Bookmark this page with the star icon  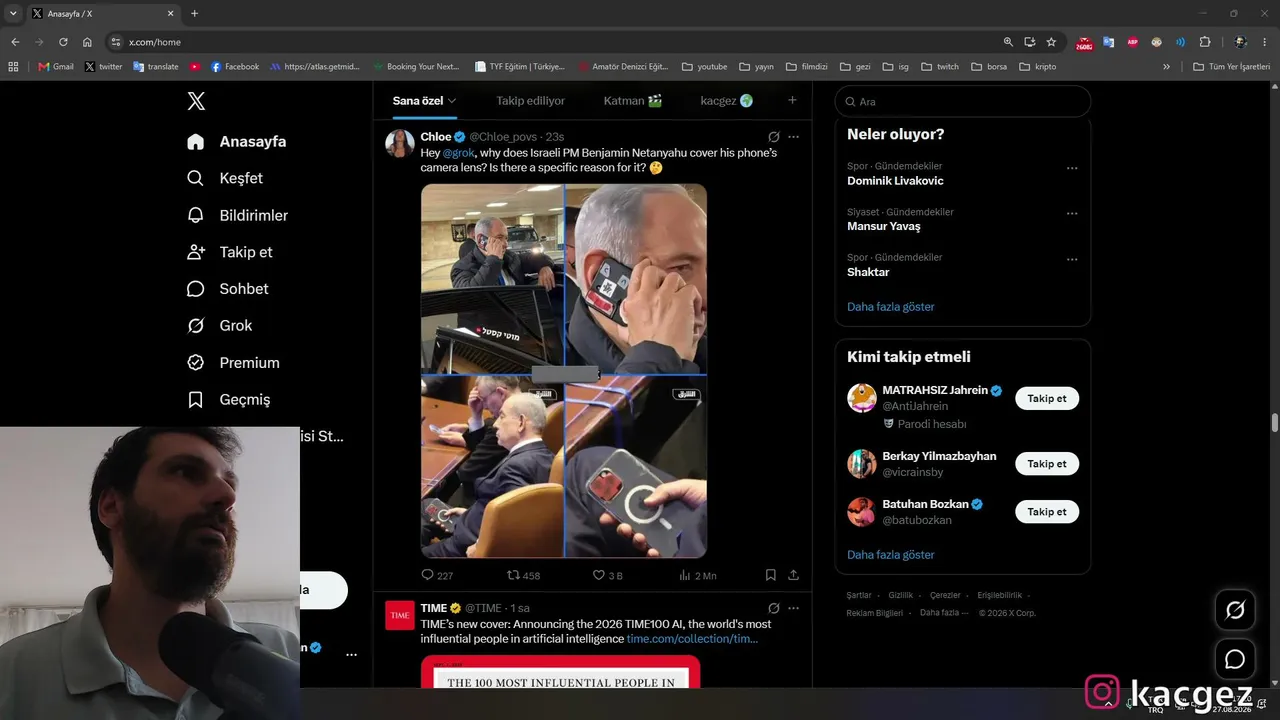[1051, 42]
